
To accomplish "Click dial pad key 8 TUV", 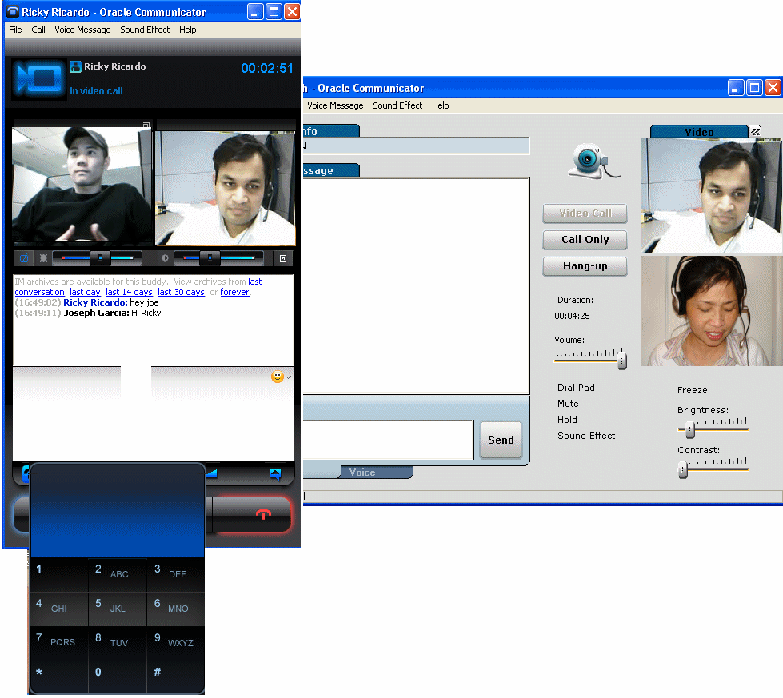I will coord(117,641).
